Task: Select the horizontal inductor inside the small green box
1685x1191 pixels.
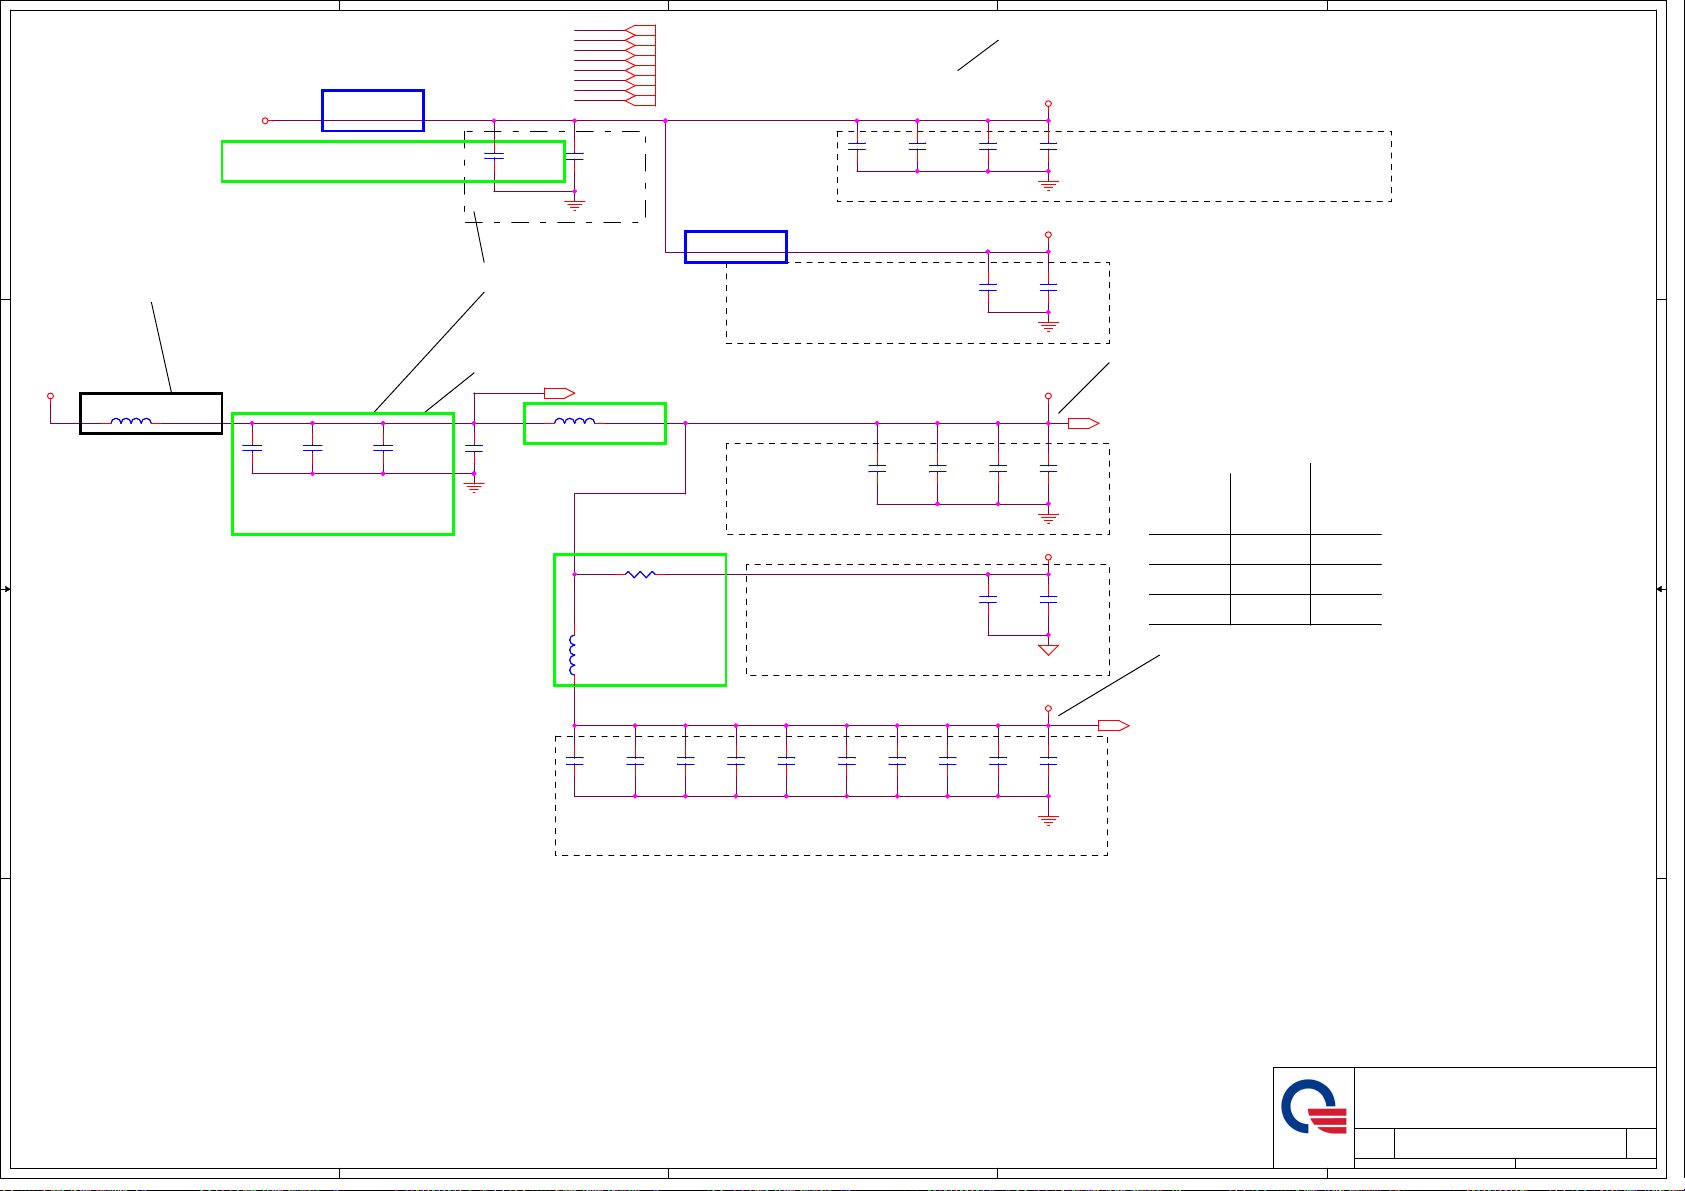Action: pos(574,421)
